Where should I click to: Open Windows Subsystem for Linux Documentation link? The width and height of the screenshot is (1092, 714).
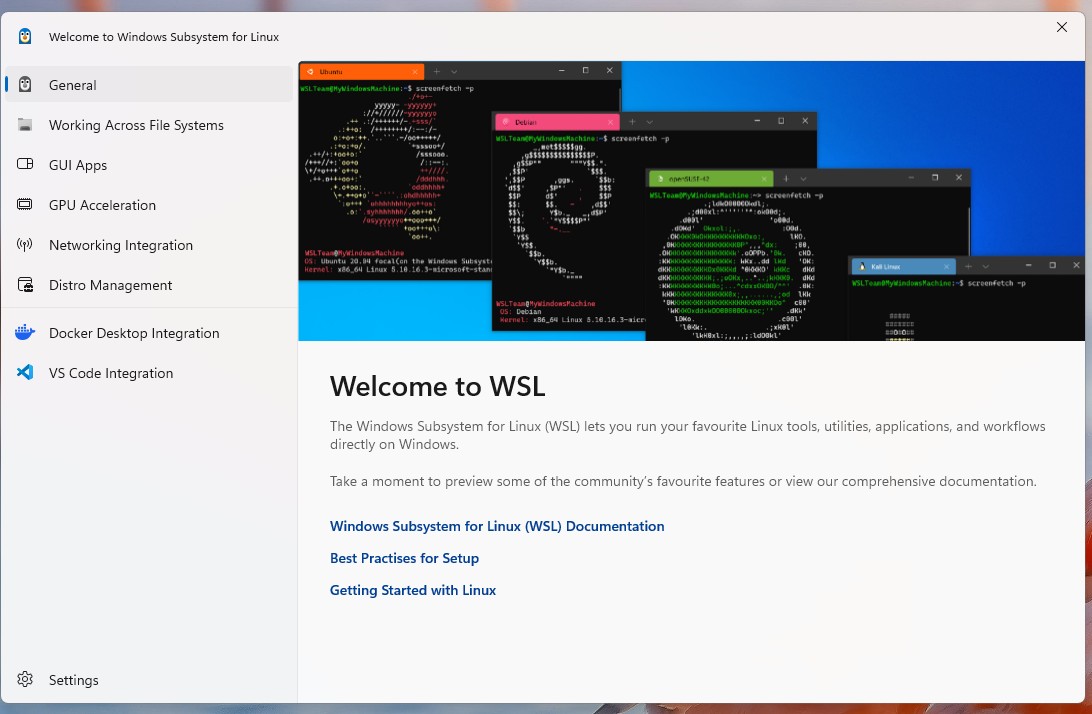[x=497, y=526]
